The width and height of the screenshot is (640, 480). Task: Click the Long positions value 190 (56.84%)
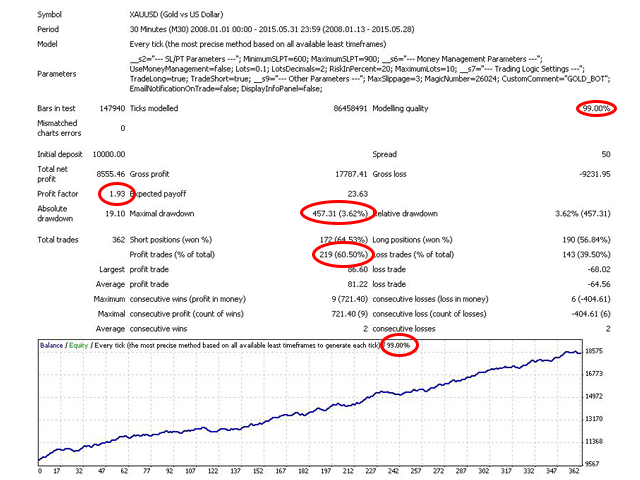586,240
